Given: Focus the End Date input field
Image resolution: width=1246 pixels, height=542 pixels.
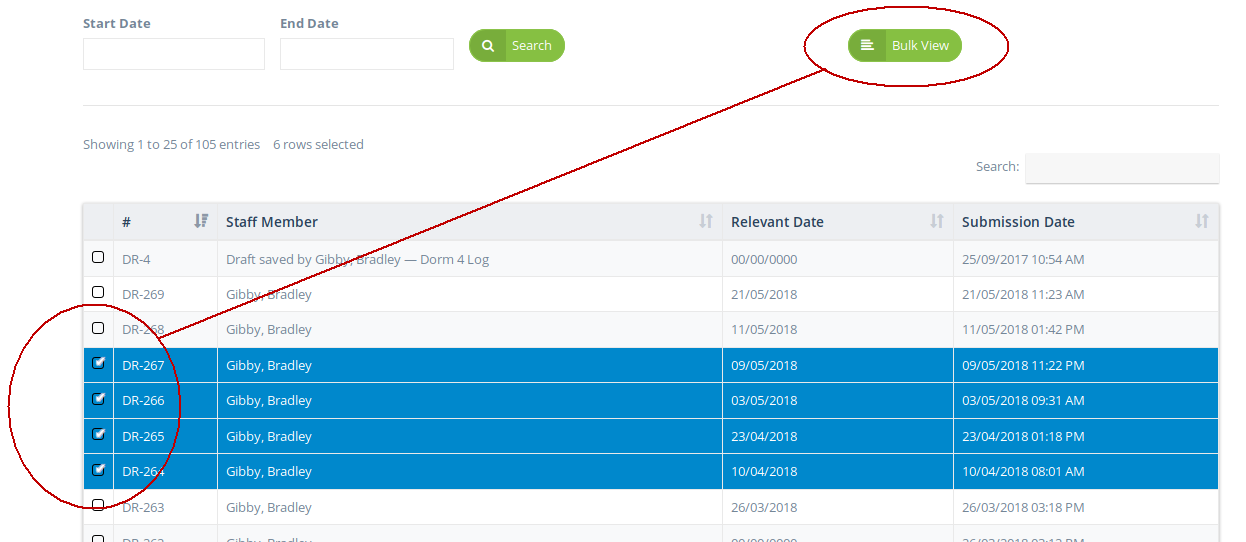Looking at the screenshot, I should tap(367, 54).
